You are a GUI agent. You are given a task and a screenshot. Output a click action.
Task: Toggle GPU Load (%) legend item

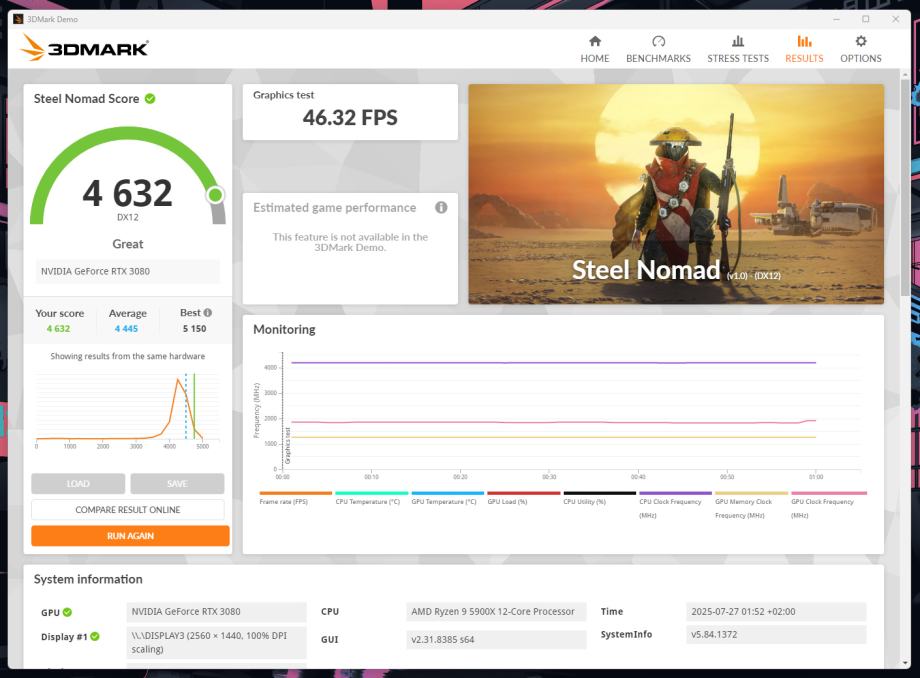pos(523,498)
